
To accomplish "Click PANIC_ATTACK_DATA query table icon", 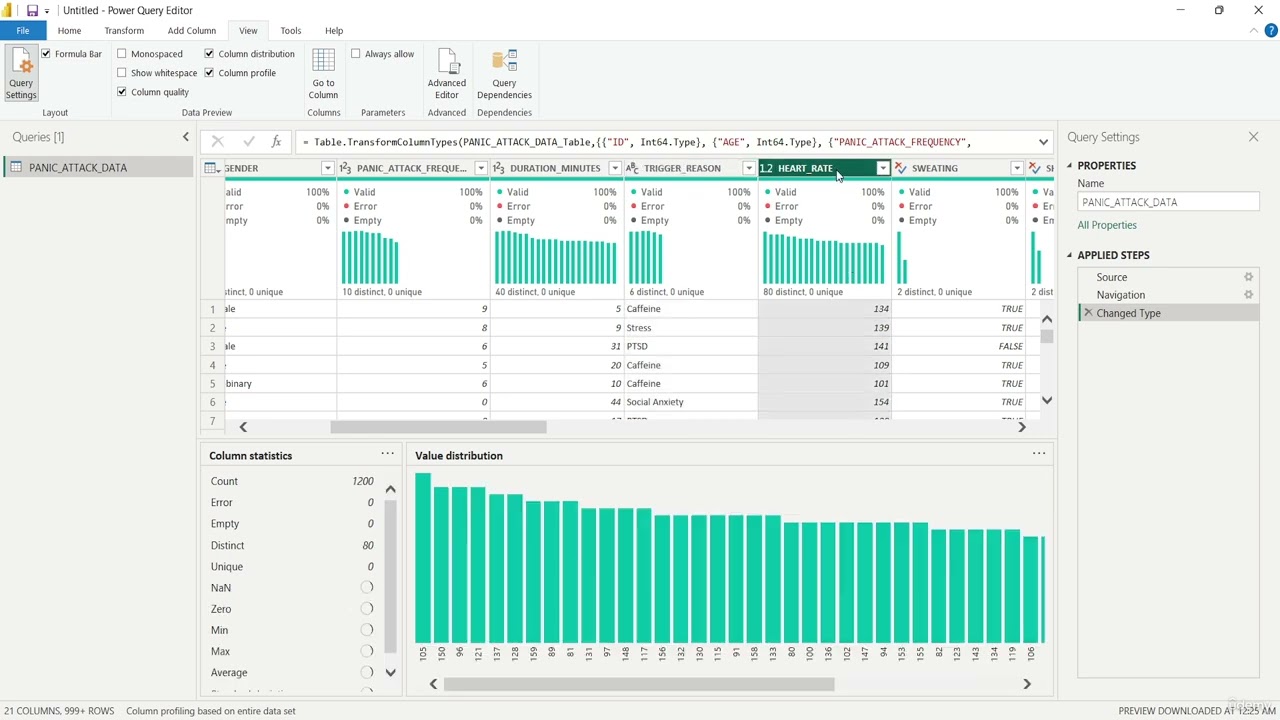I will [16, 167].
